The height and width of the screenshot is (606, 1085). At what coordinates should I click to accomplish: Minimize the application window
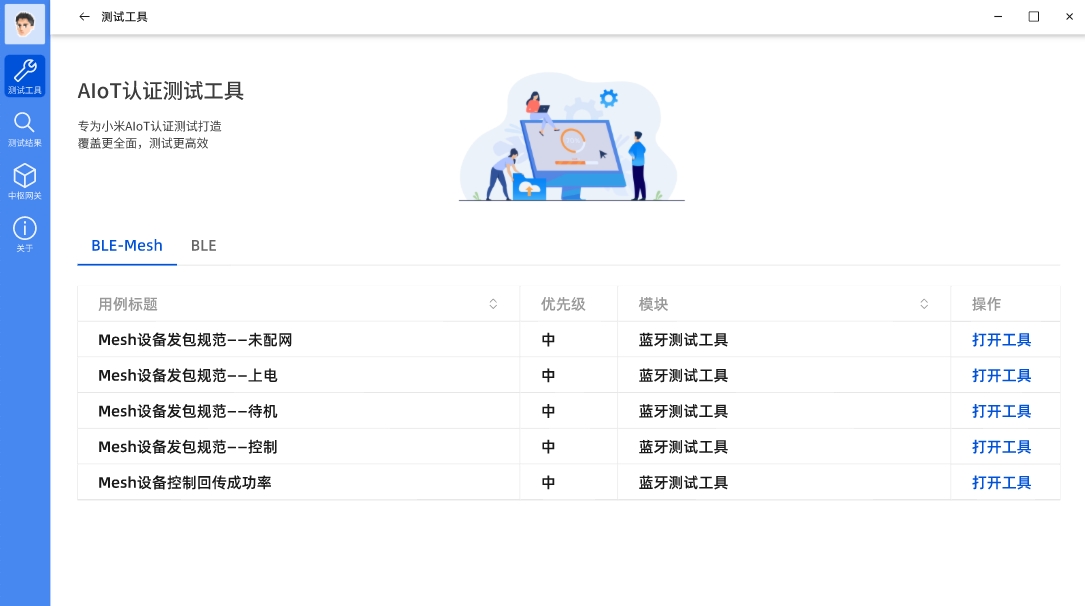tap(998, 17)
